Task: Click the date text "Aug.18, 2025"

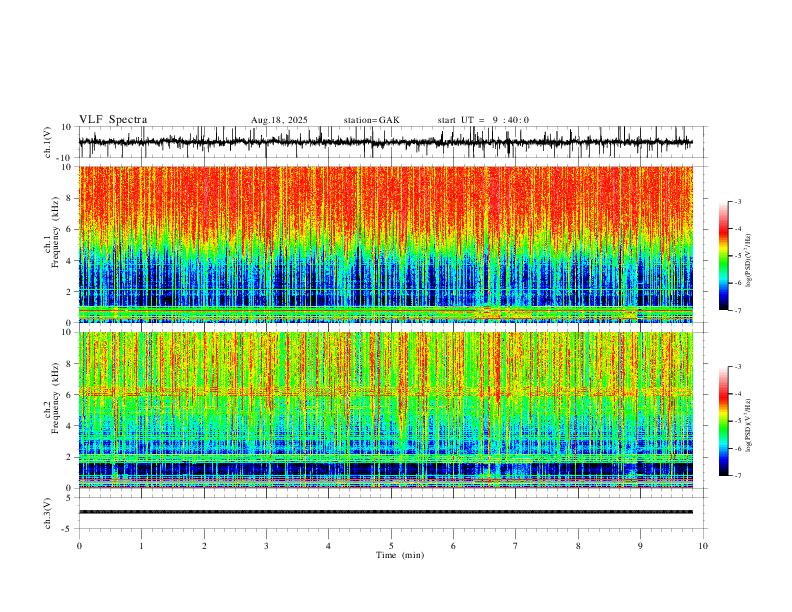Action: [x=279, y=120]
